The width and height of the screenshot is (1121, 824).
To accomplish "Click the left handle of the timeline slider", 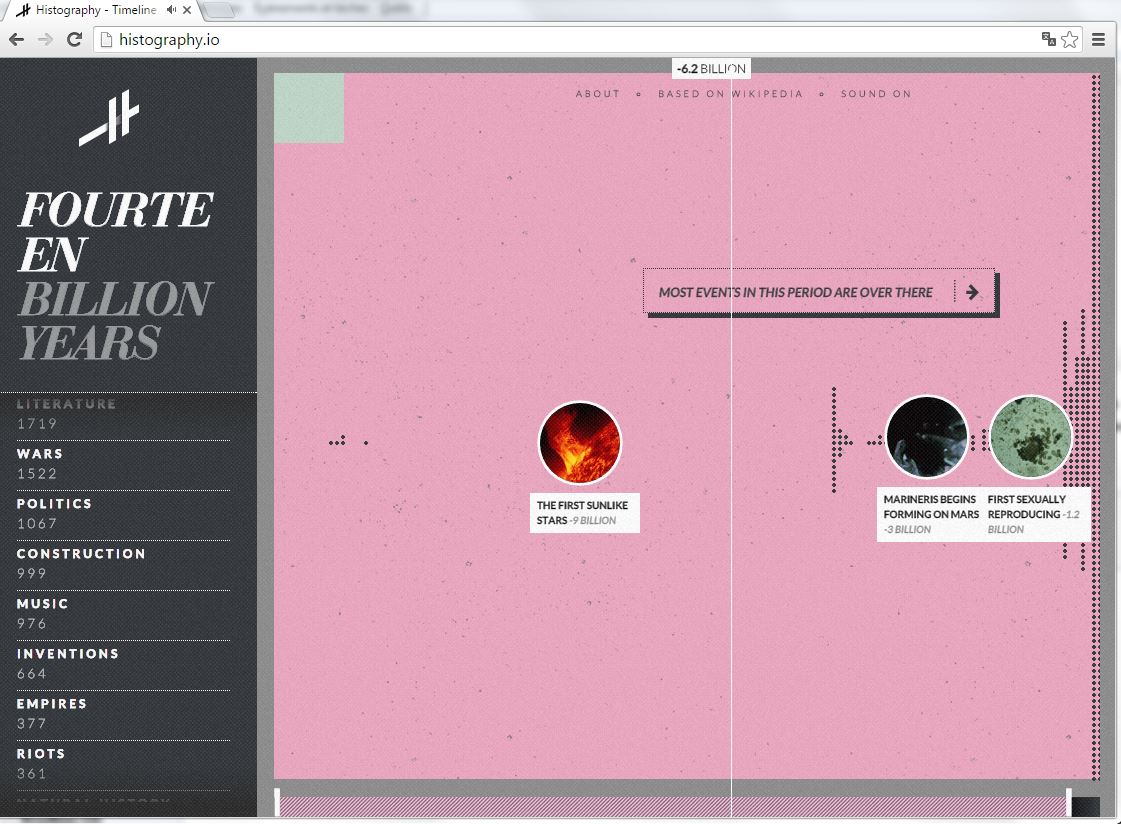I will click(x=278, y=803).
